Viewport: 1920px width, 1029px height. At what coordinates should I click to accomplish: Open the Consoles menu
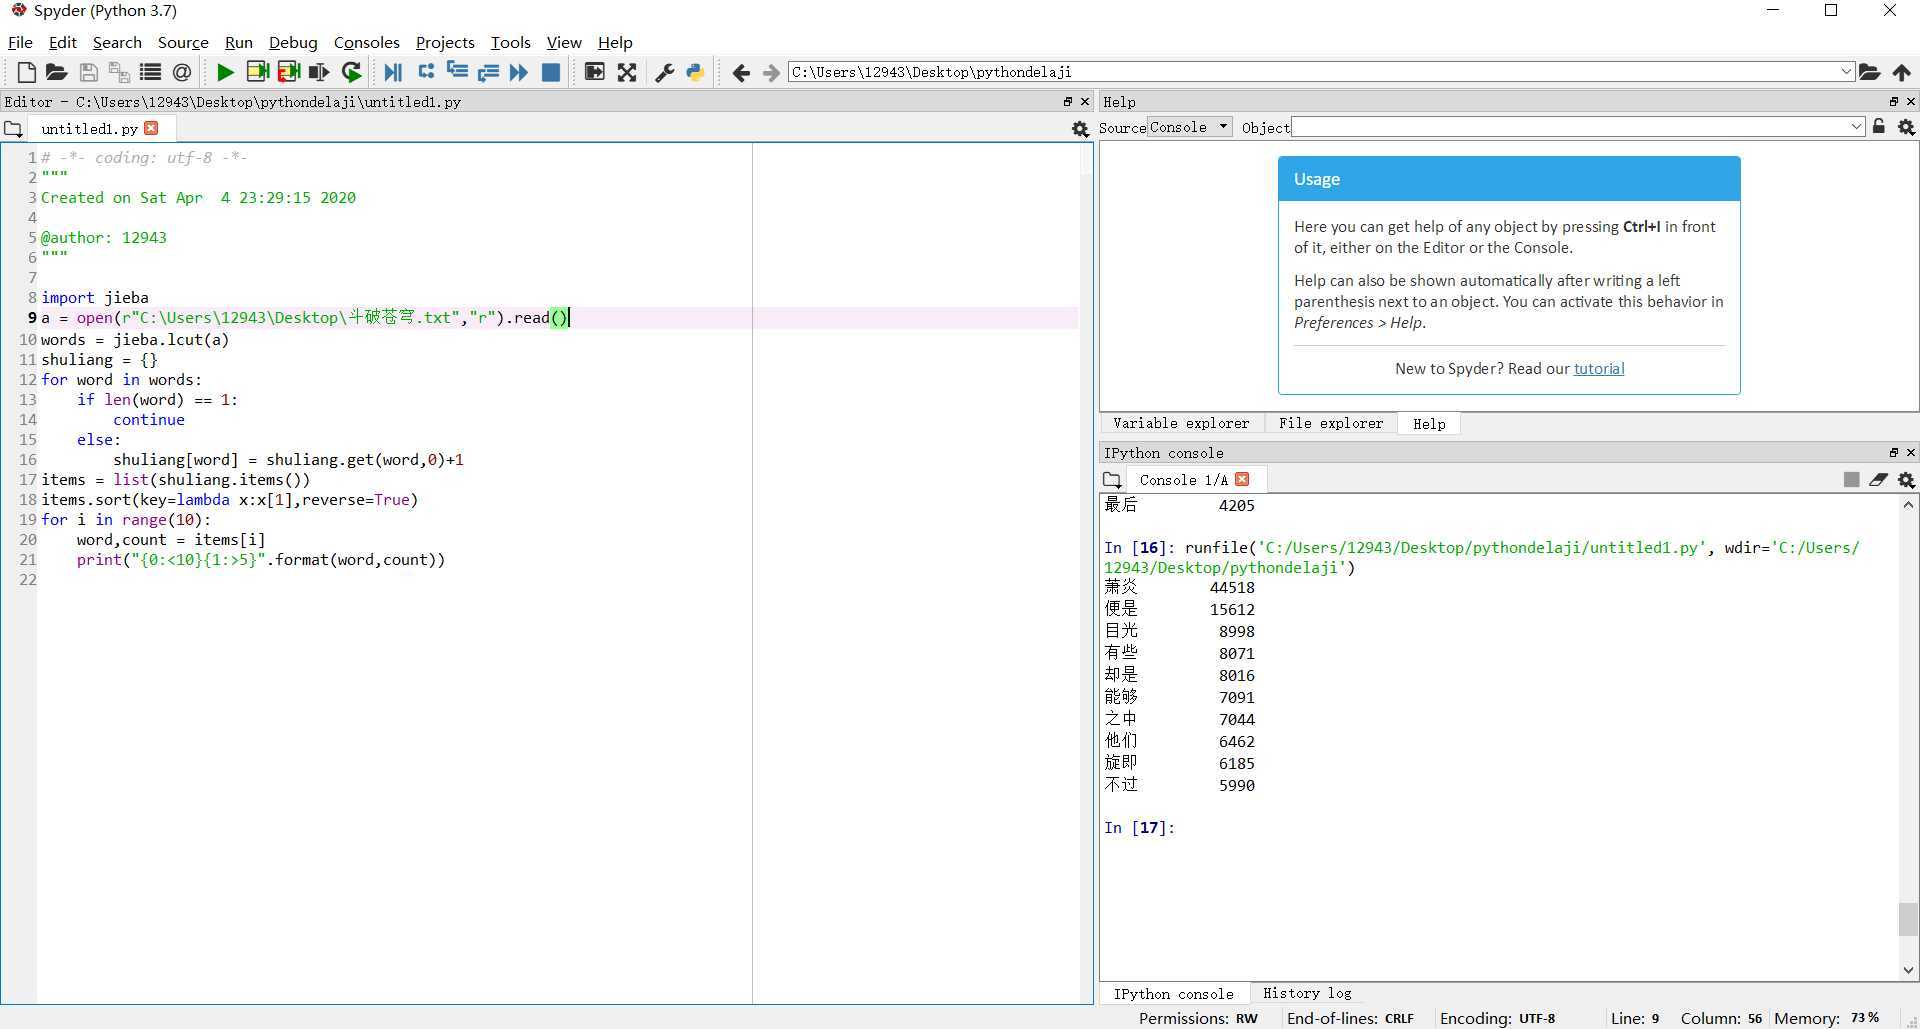366,42
